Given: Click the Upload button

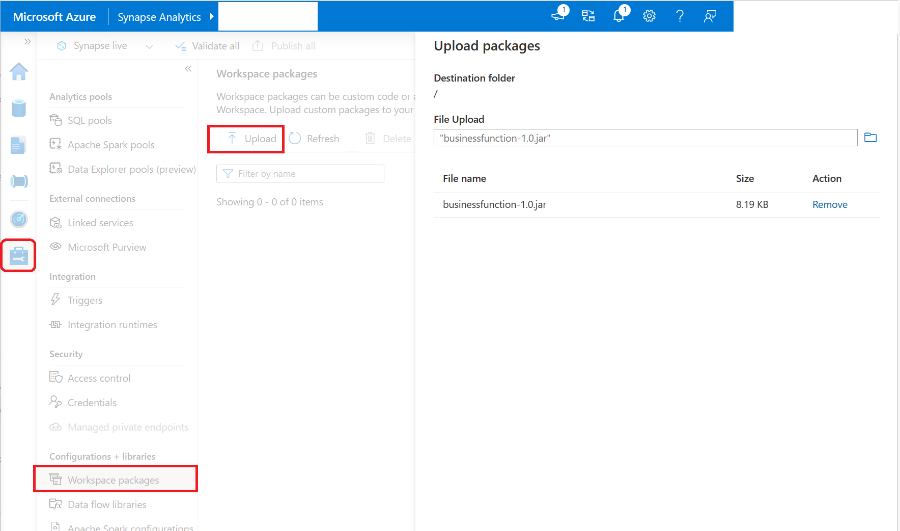Looking at the screenshot, I should (x=246, y=139).
